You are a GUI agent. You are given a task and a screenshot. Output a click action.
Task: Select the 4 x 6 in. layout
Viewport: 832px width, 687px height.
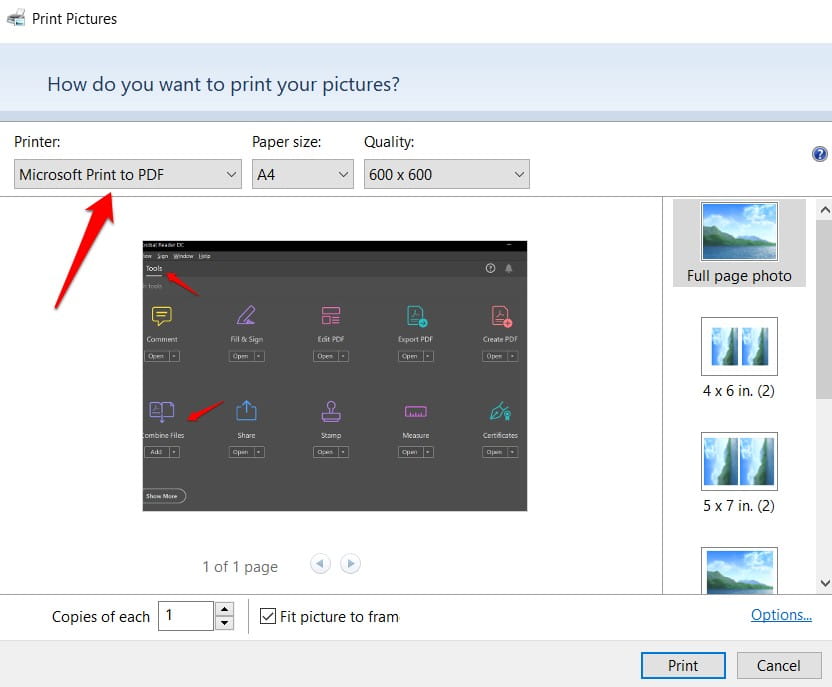point(739,346)
